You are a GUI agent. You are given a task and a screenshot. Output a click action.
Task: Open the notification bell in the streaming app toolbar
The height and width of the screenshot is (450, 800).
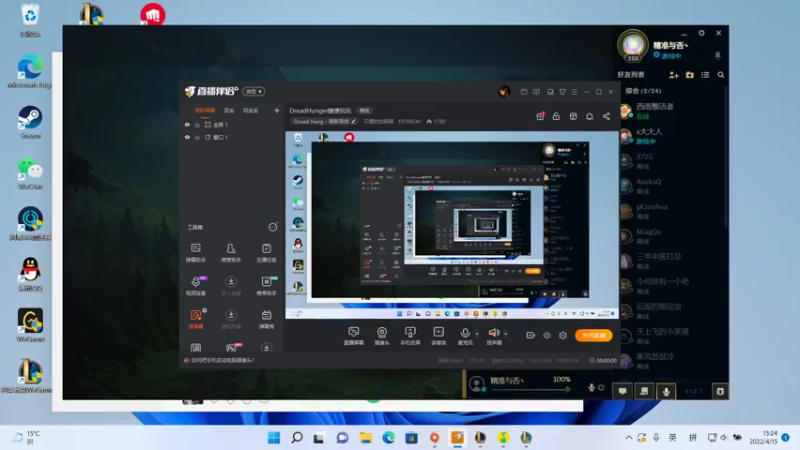pos(589,116)
